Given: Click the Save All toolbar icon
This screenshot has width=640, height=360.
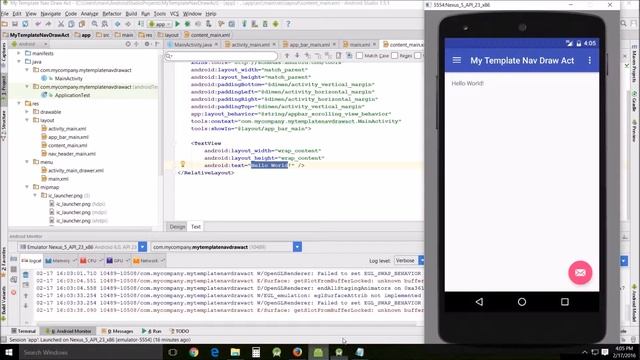Looking at the screenshot, I should pyautogui.click(x=15, y=24).
